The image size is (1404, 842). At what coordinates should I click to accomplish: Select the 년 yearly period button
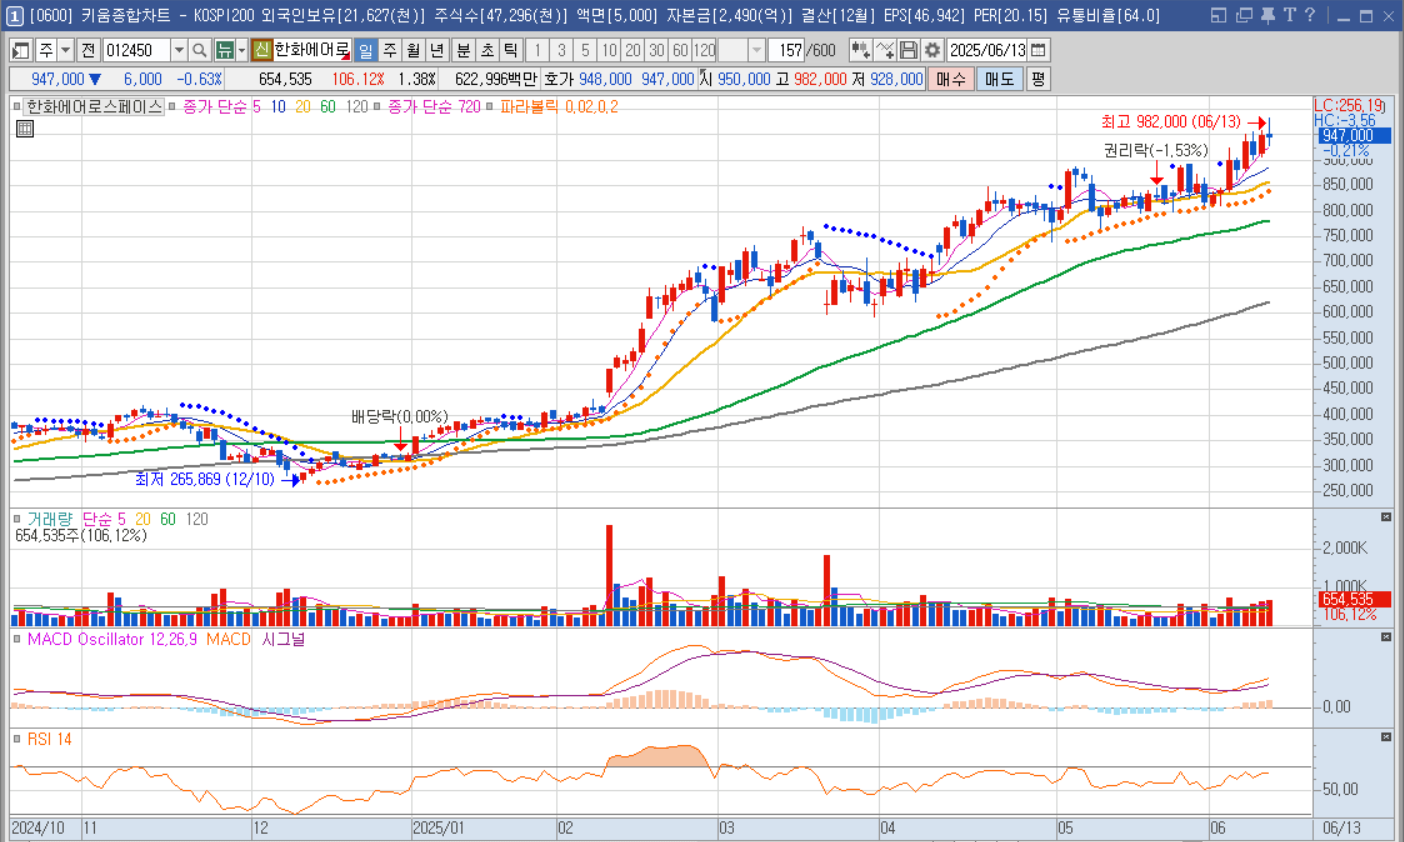(437, 50)
